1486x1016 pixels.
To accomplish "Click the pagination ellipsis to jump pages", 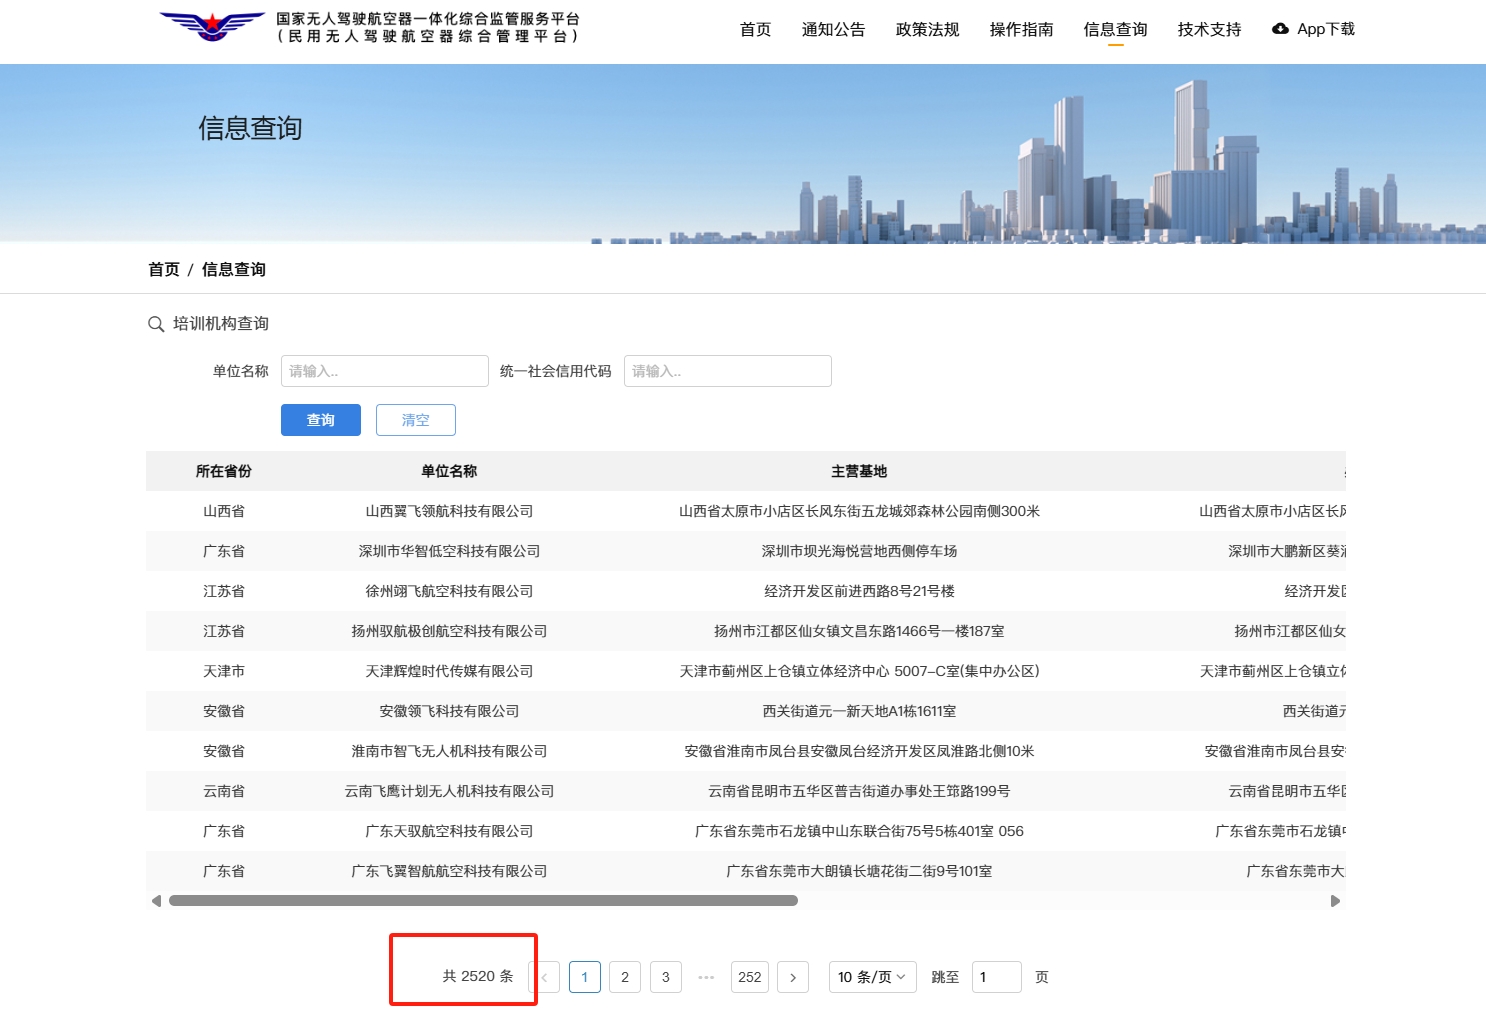I will (x=706, y=977).
